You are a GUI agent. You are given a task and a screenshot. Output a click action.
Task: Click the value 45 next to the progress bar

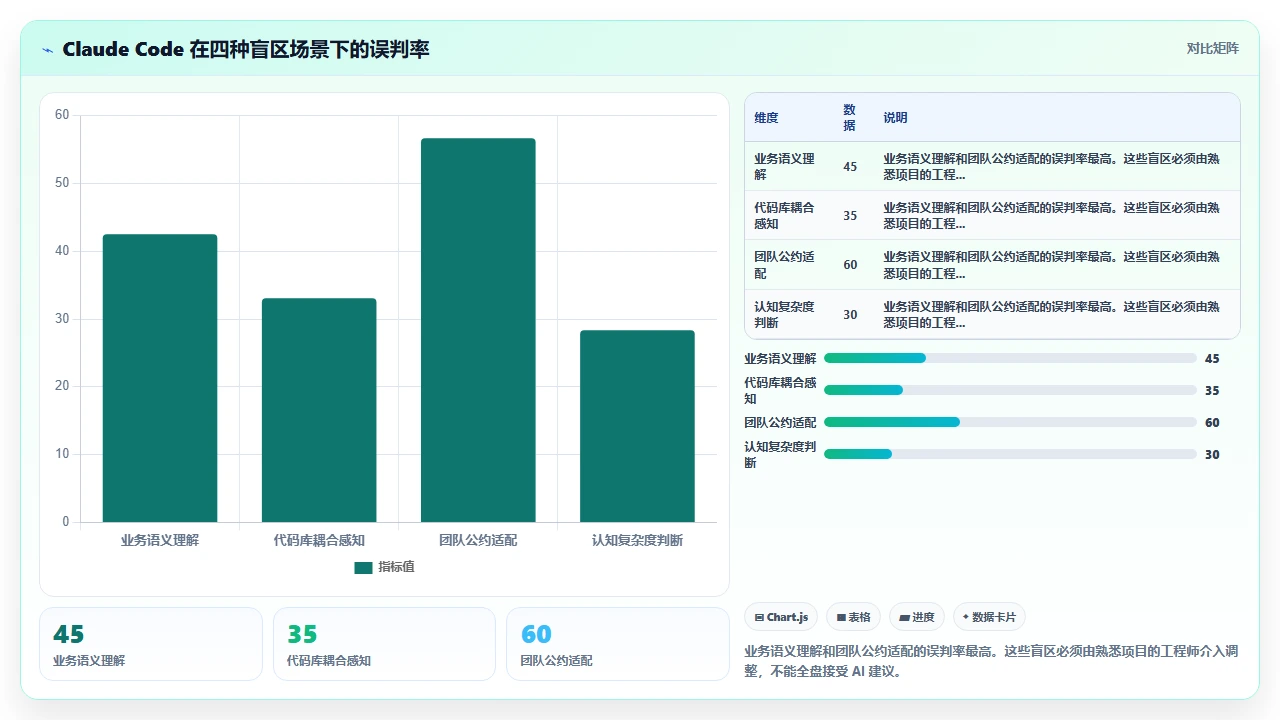1212,358
